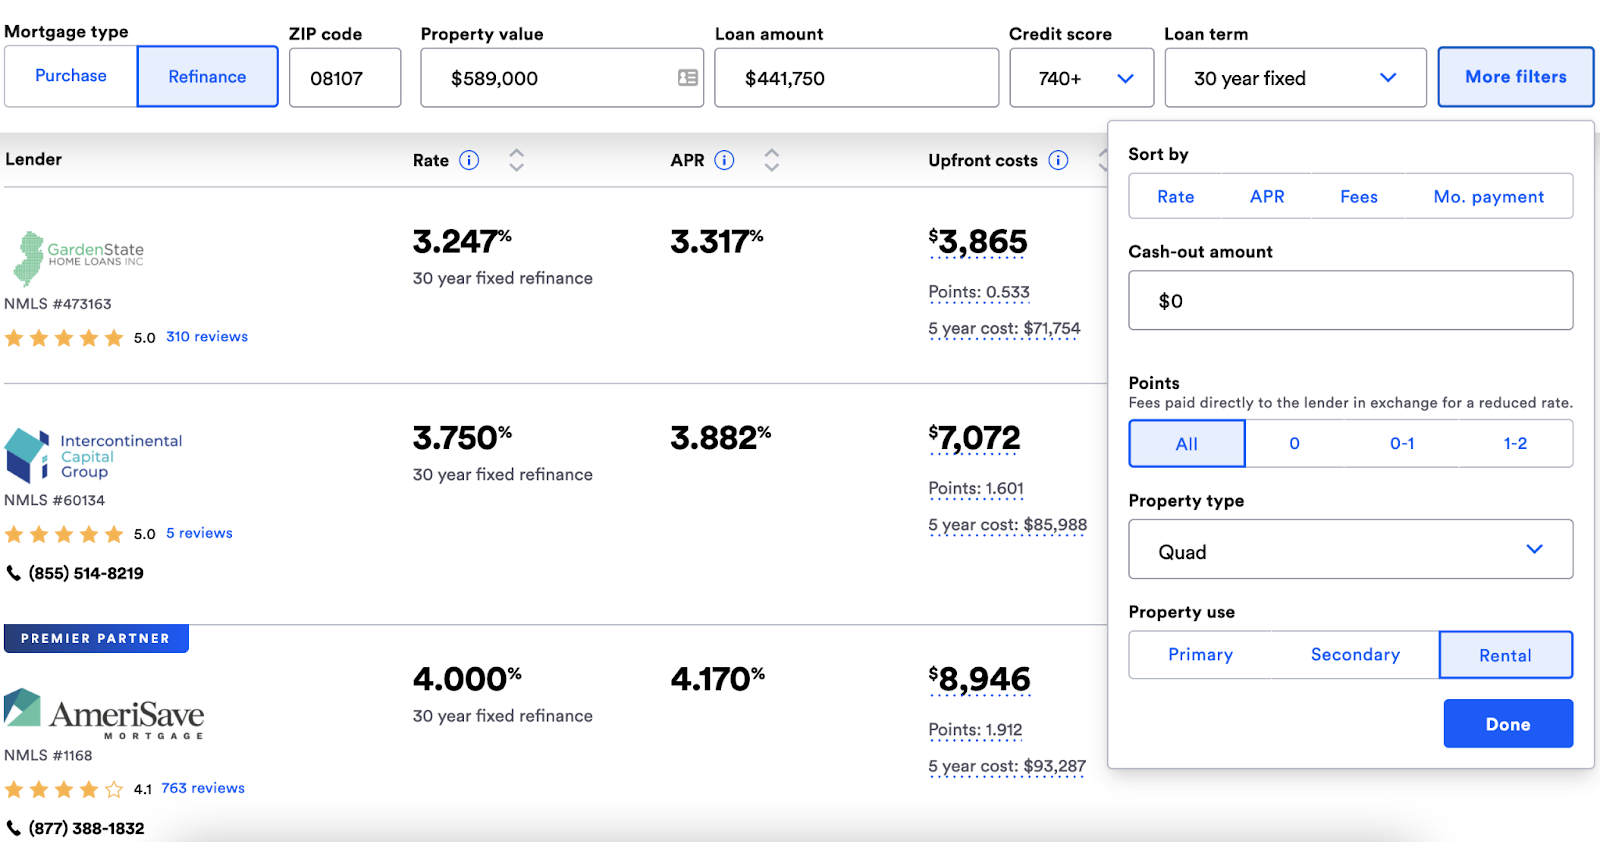Click the Loan amount input field

857,78
